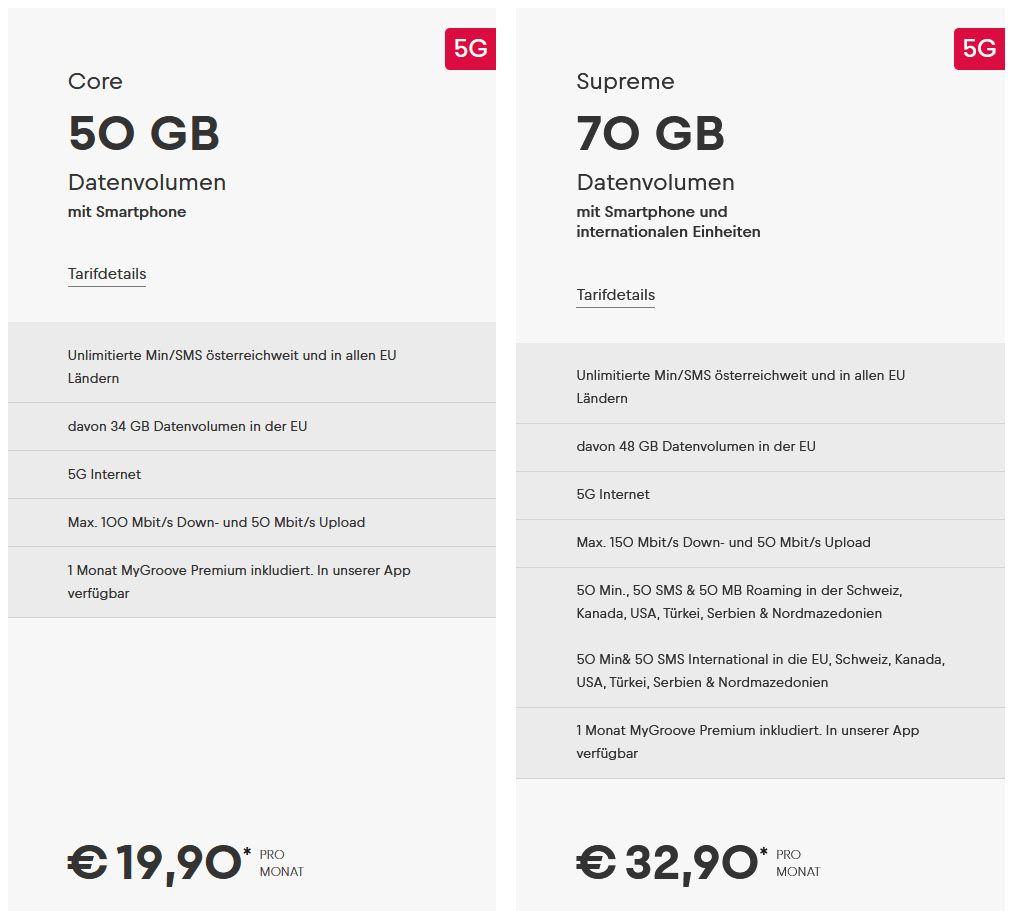1012x911 pixels.
Task: Open Tarifdetails for the Core plan
Action: [107, 274]
